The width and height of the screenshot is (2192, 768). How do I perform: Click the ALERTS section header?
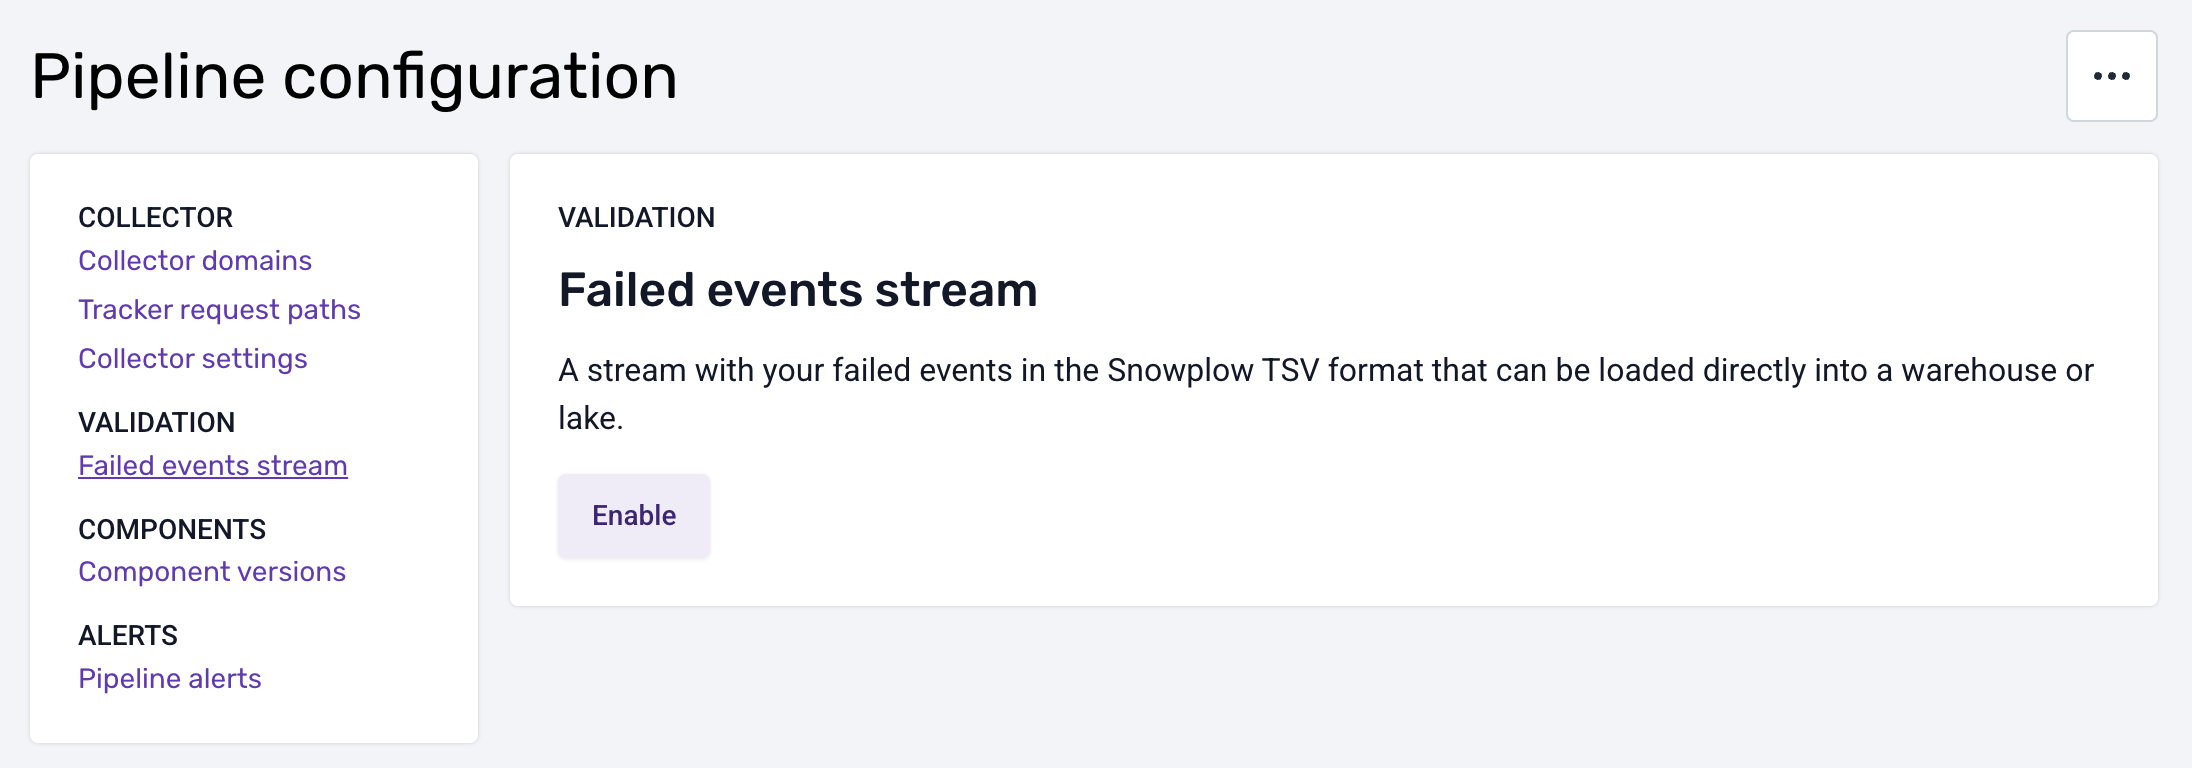point(128,635)
